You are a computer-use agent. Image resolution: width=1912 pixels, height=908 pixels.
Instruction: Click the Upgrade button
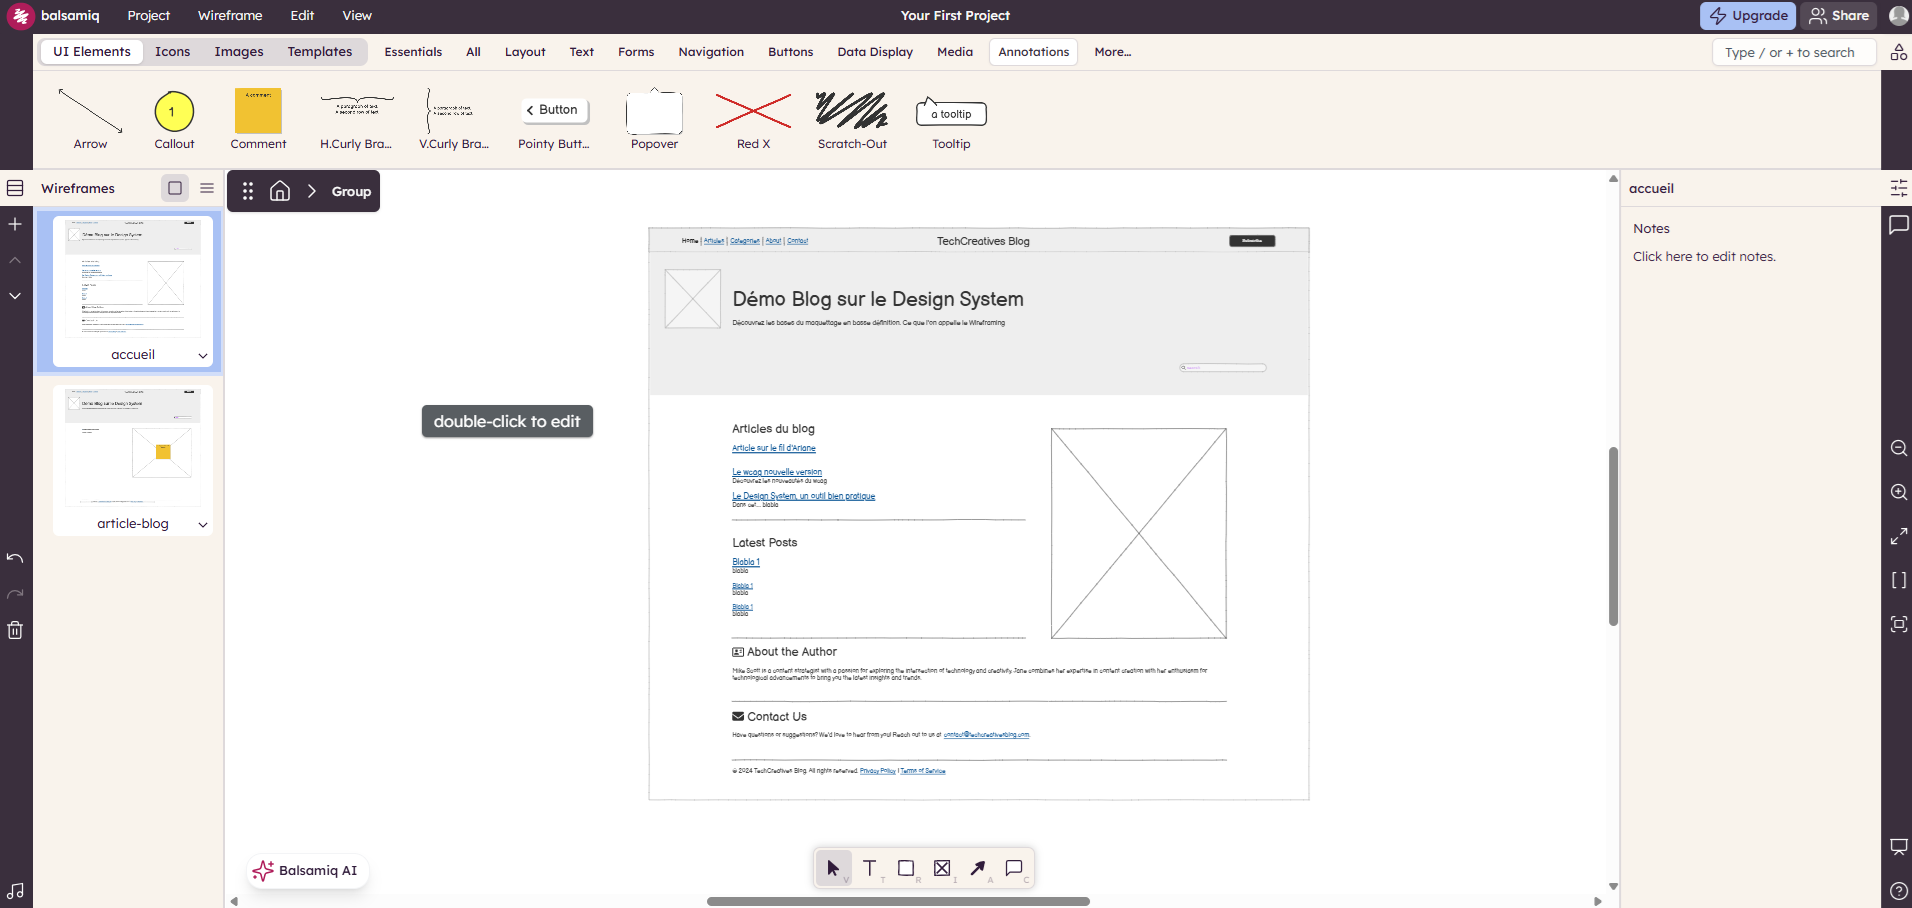pos(1748,16)
